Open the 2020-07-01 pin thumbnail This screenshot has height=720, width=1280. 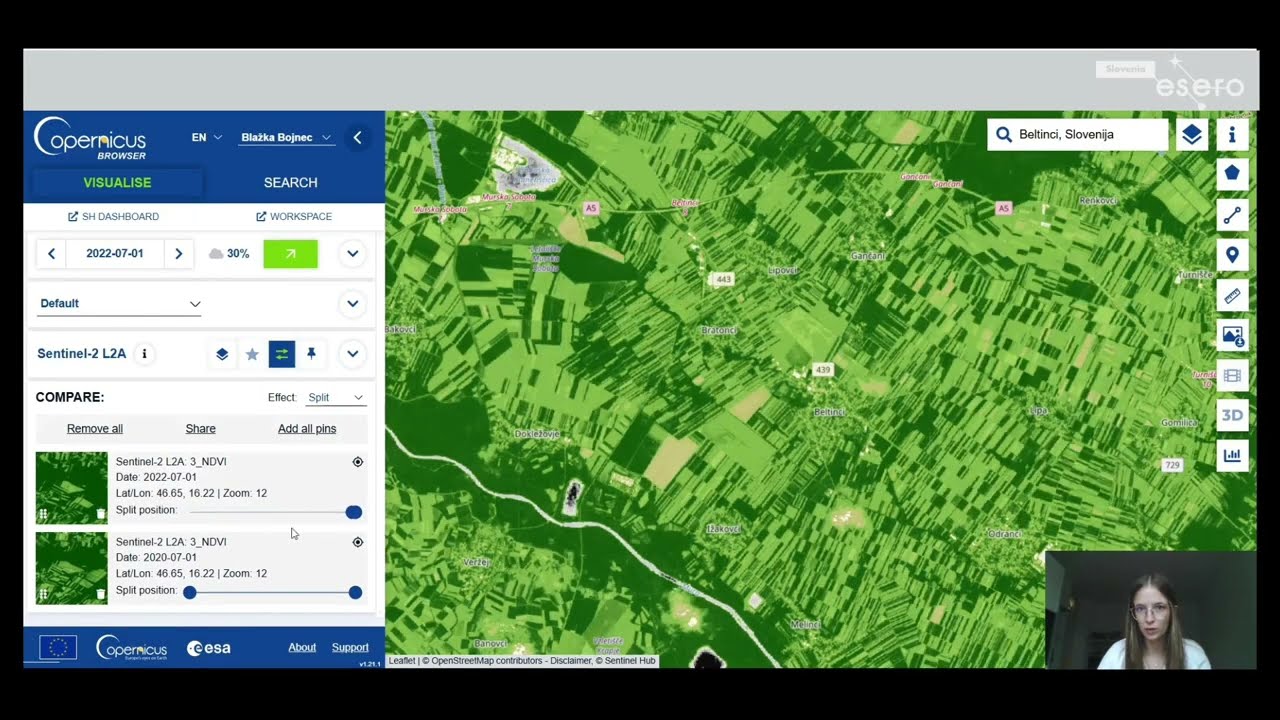point(72,568)
